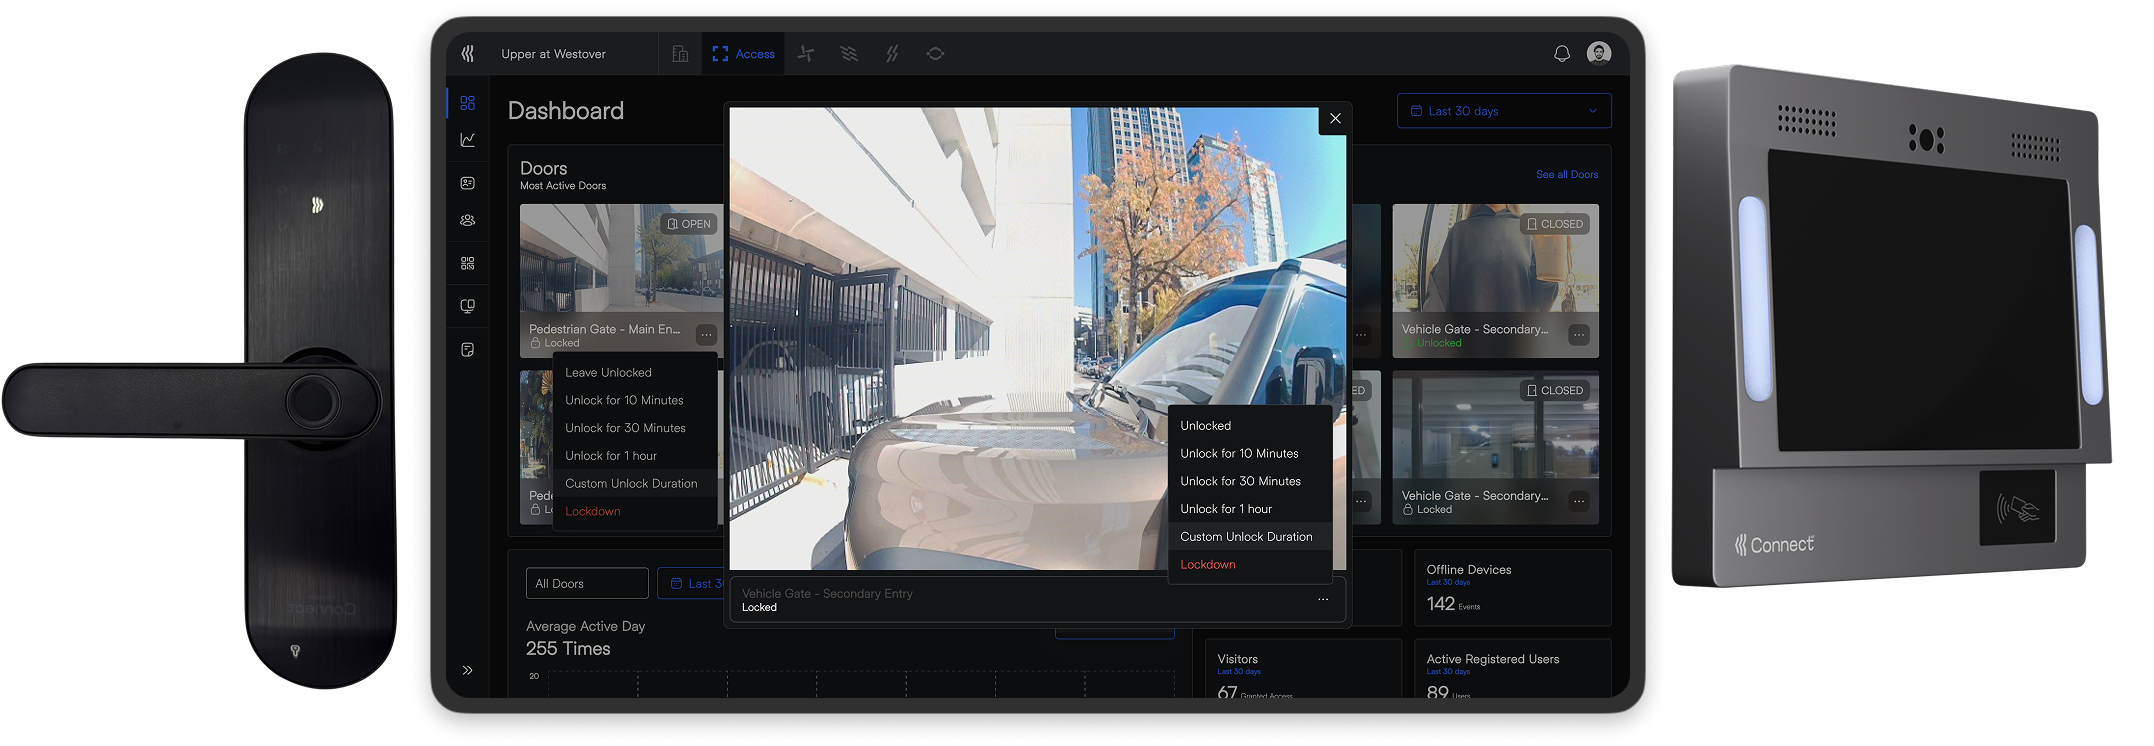Open Pedestrian Gate - Main Entry options menu

707,335
